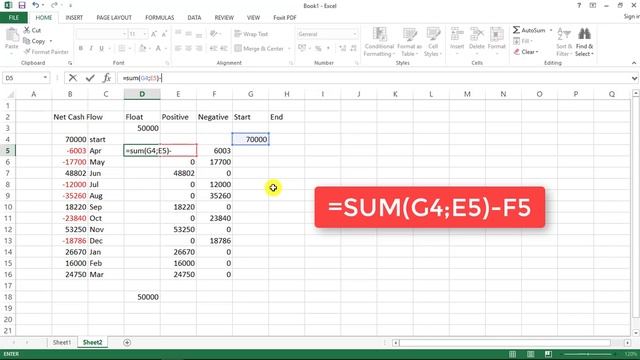This screenshot has width=640, height=360.
Task: Click the Undo arrow icon
Action: [x=36, y=5]
